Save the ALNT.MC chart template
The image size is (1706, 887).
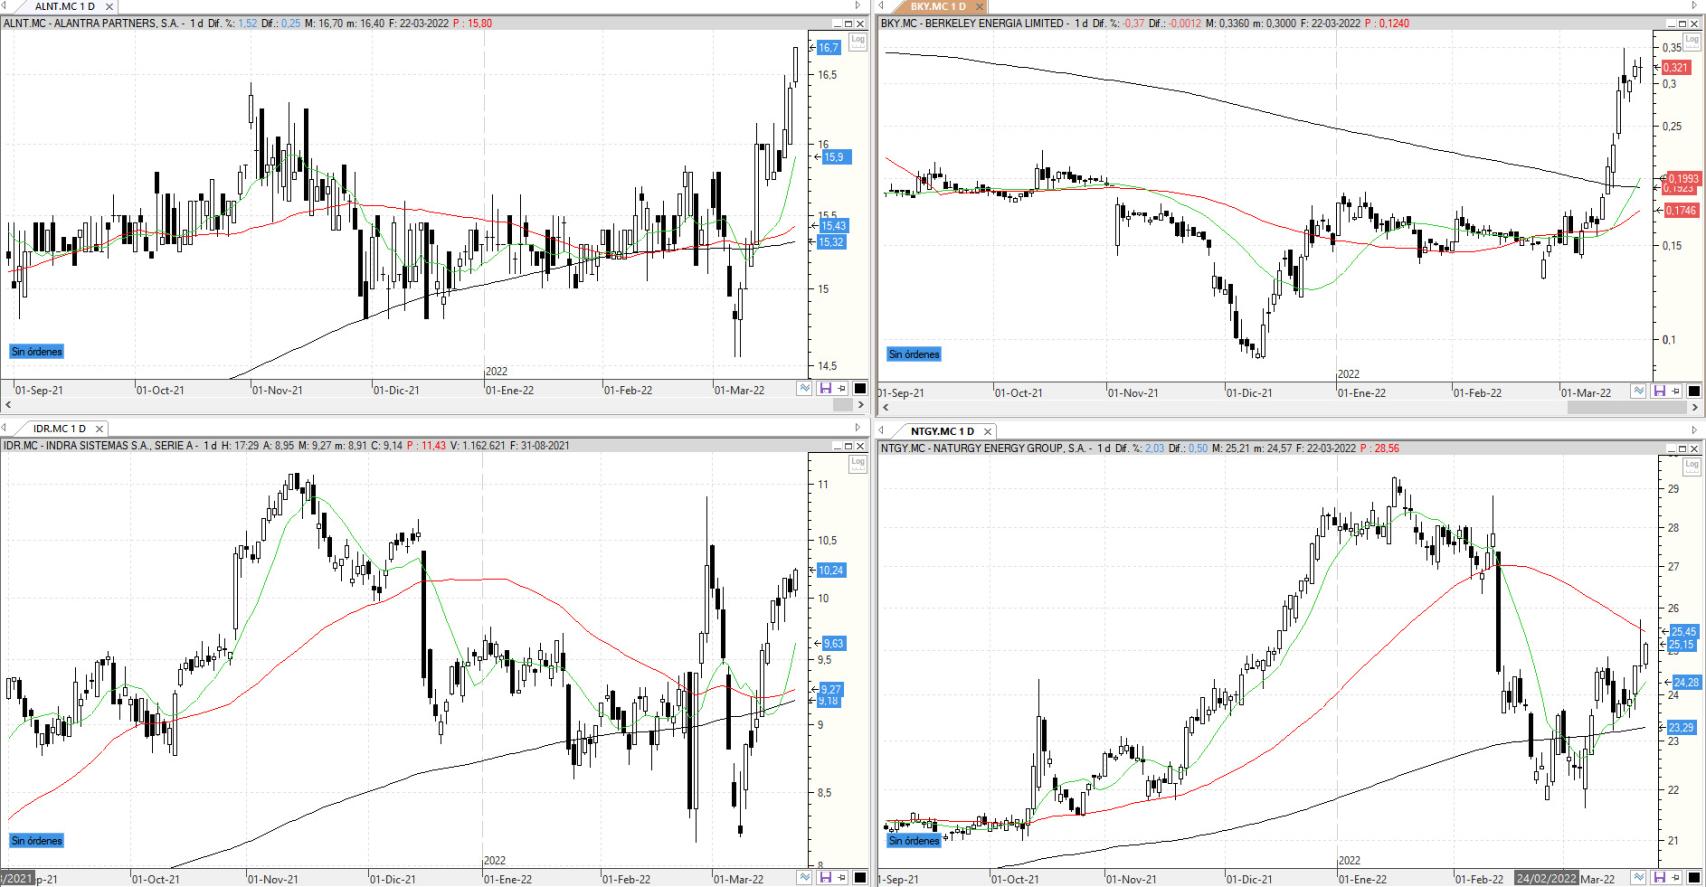(826, 389)
